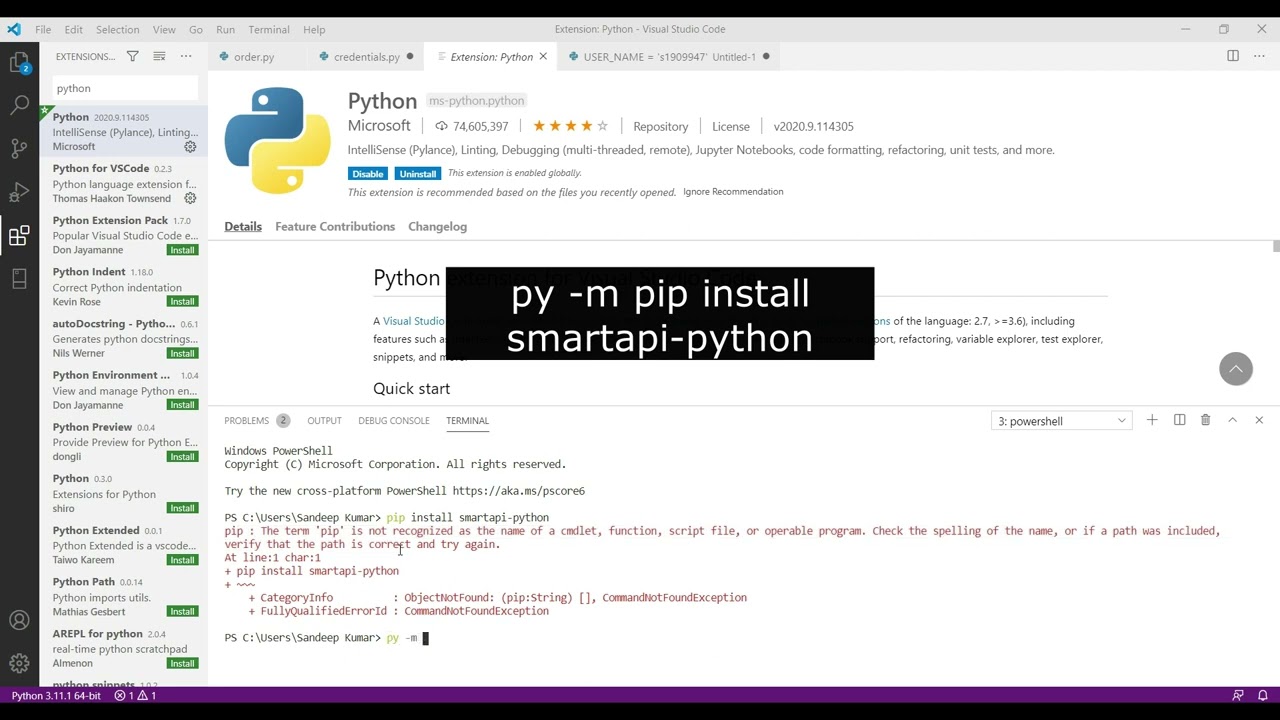Install Python Indent extension
This screenshot has height=720, width=1280.
183,302
